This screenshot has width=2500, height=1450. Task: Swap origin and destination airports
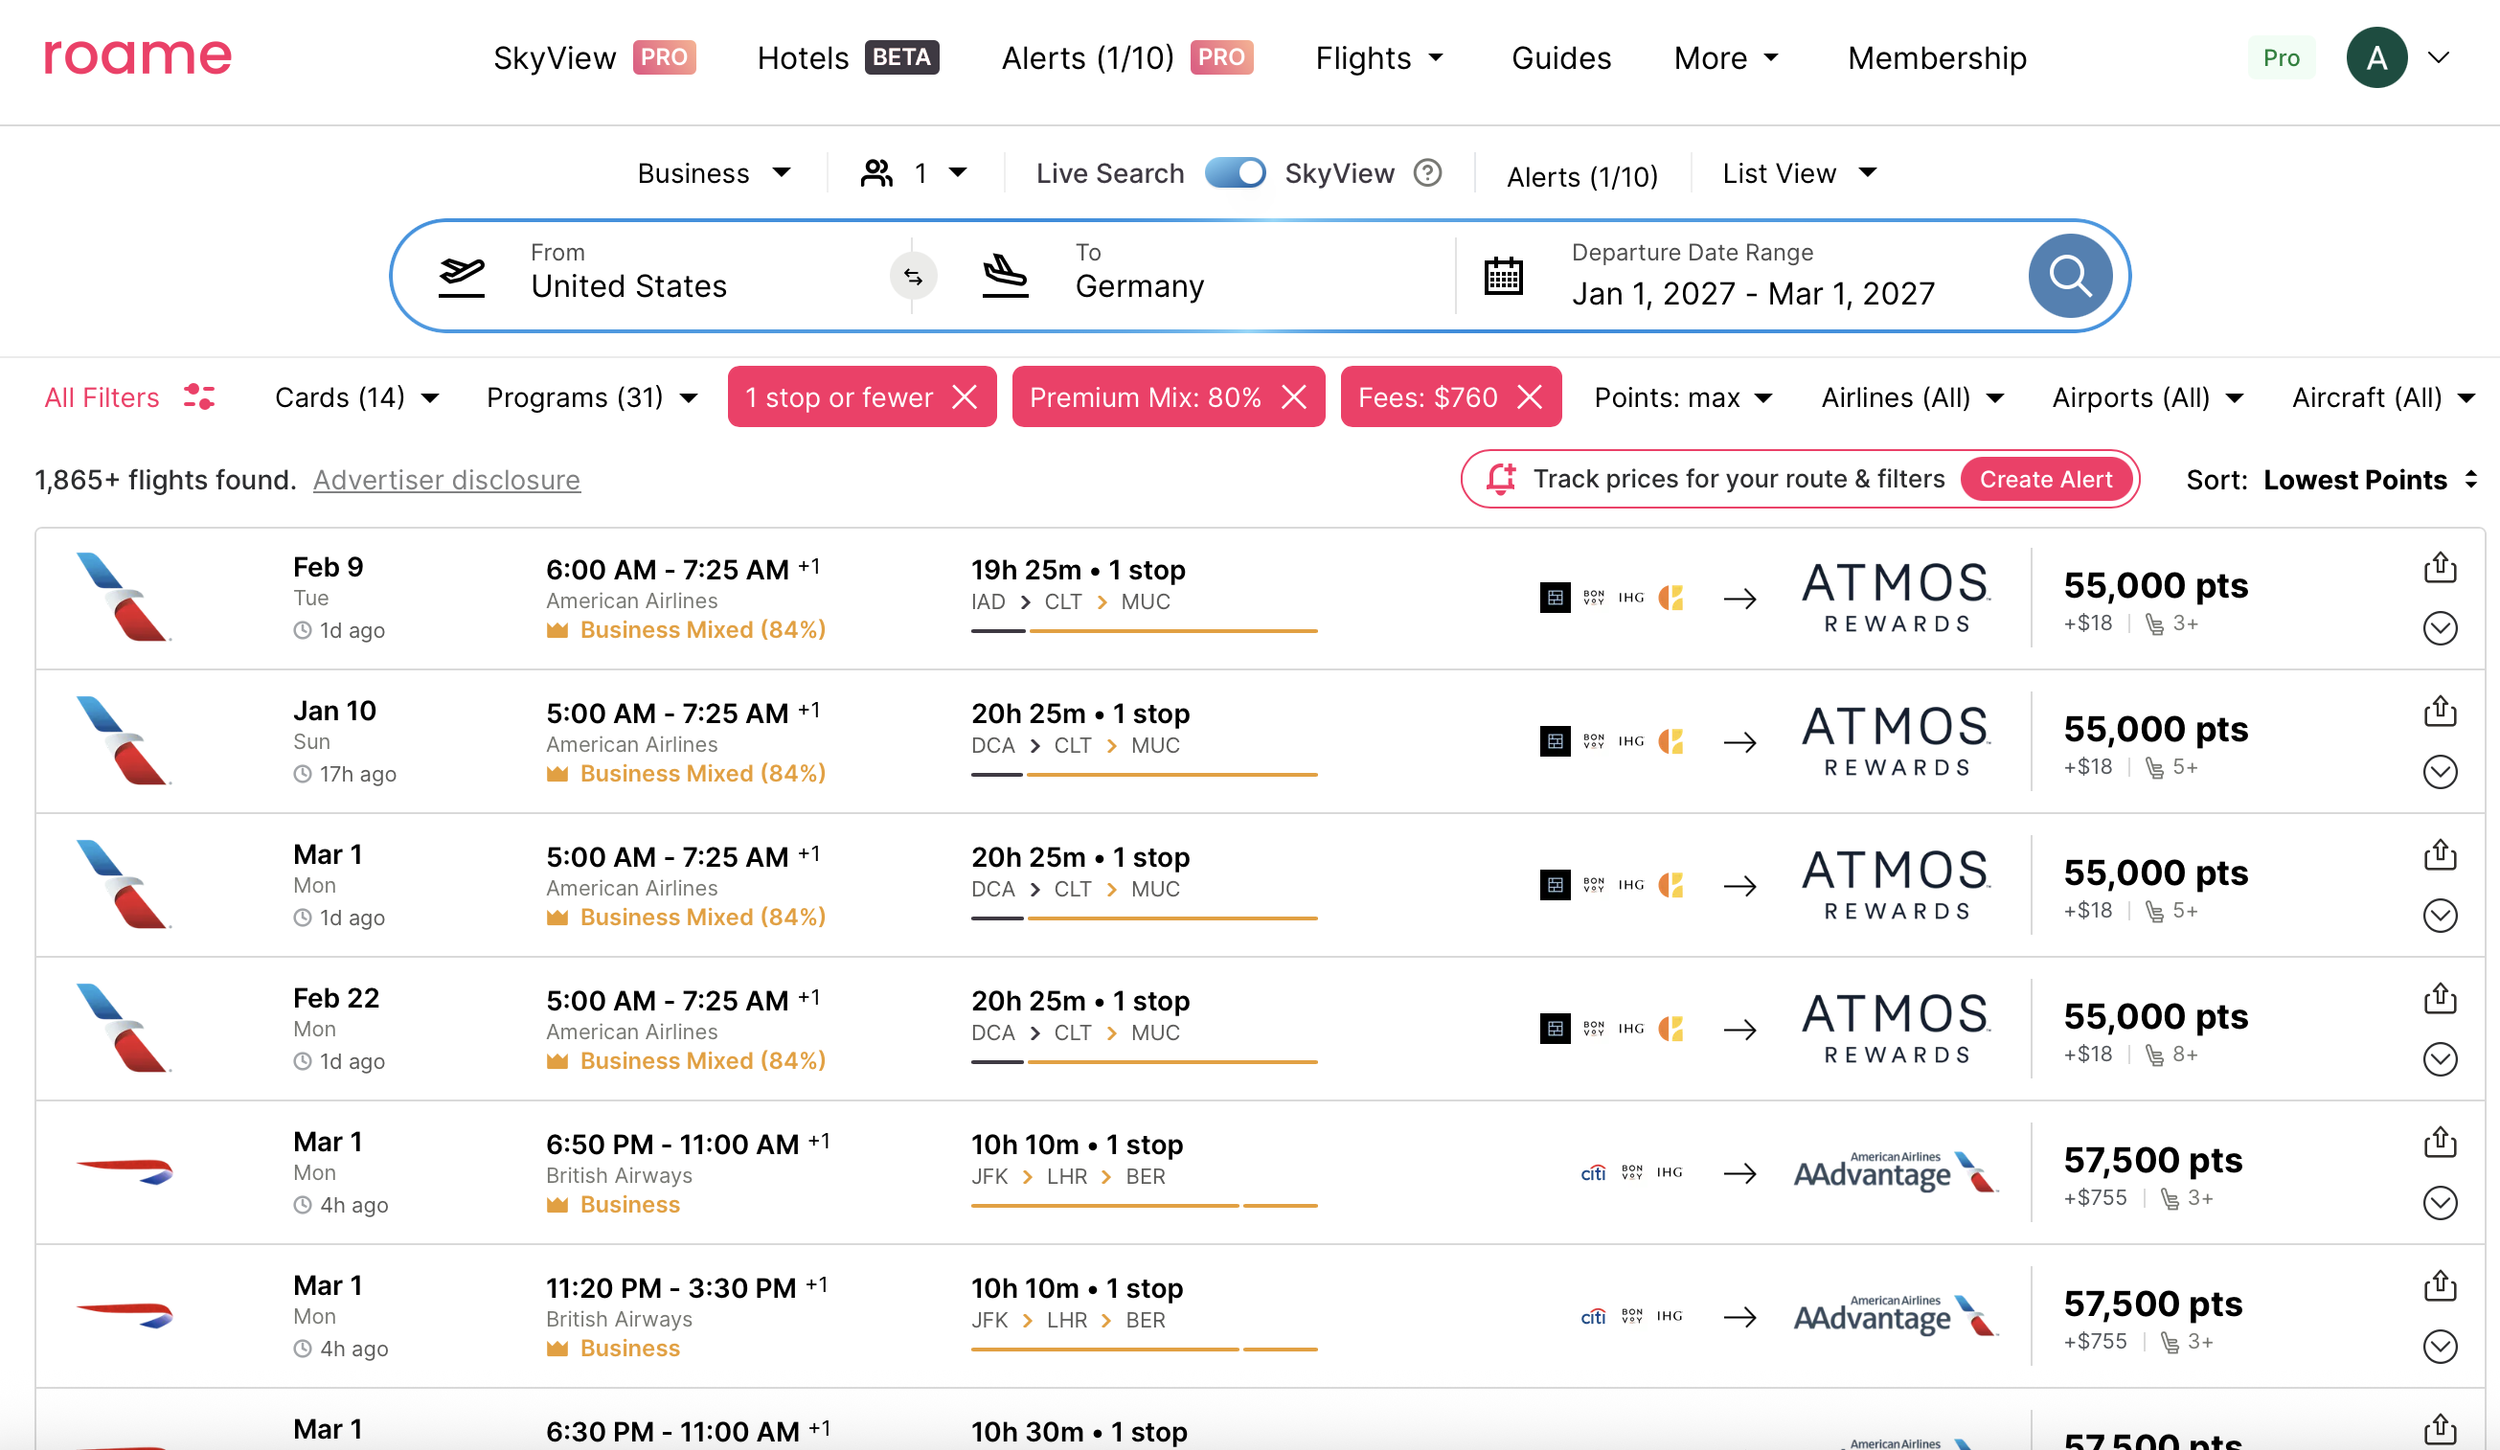coord(913,276)
